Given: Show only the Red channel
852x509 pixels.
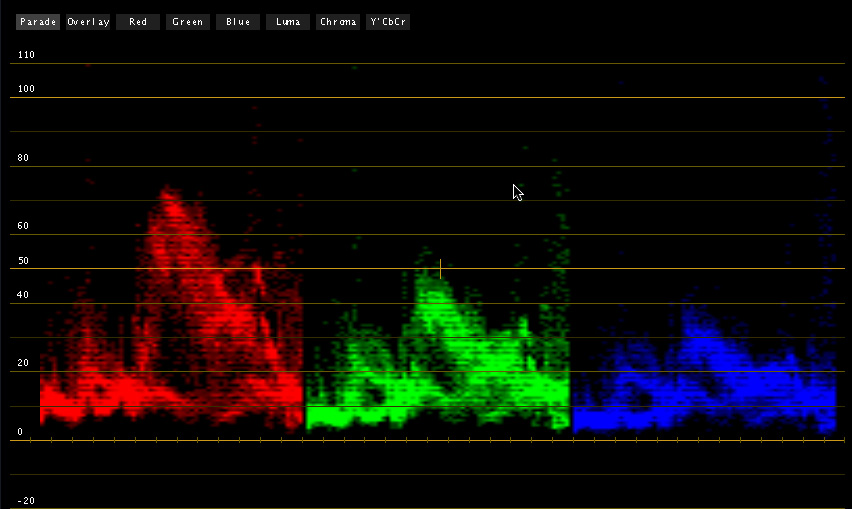Looking at the screenshot, I should point(138,22).
